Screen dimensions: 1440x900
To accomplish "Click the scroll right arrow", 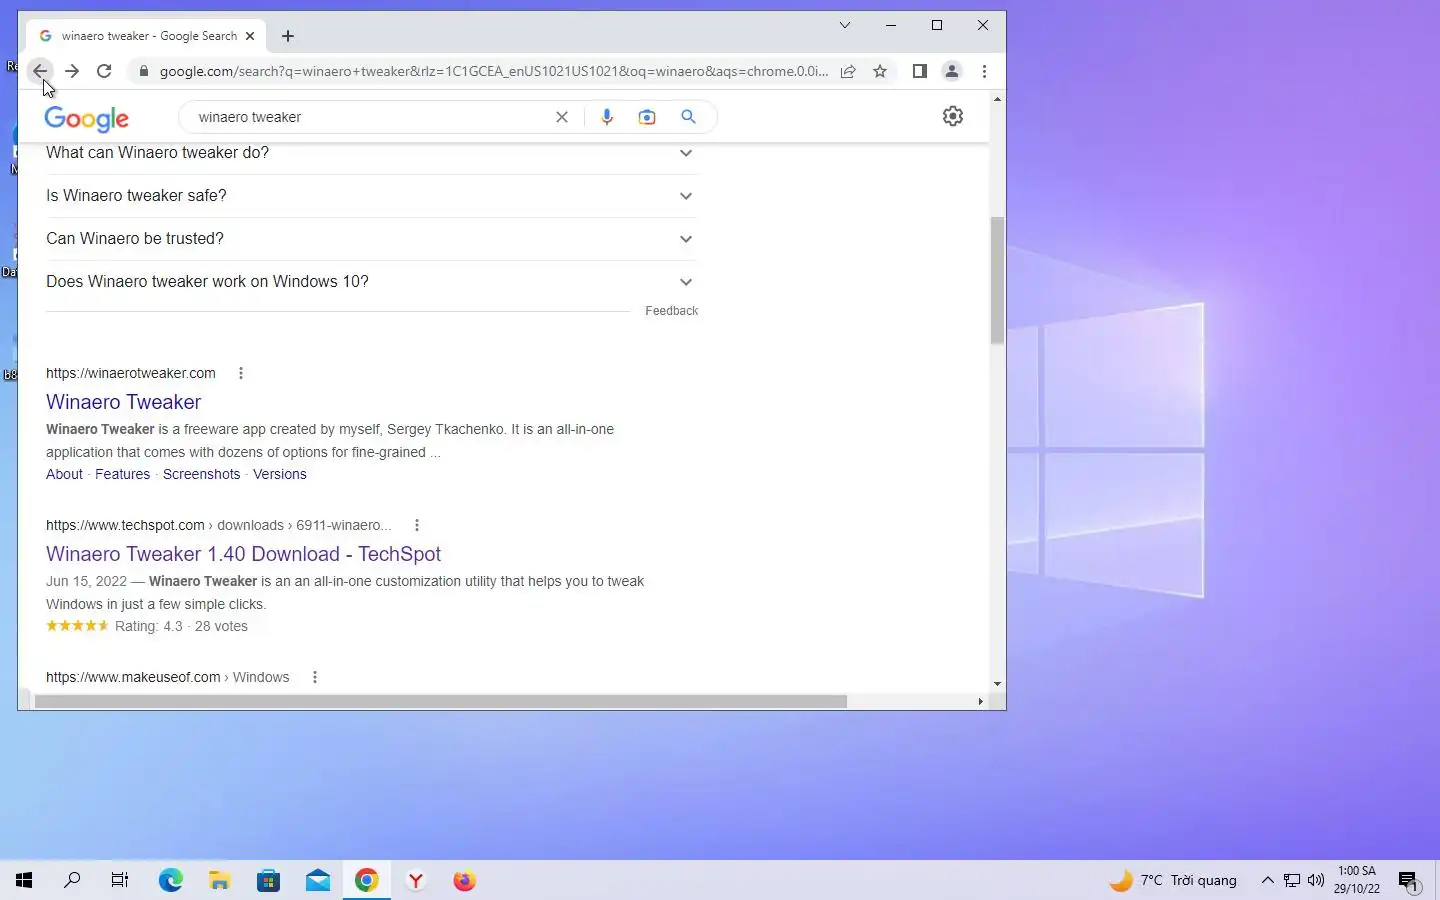I will pos(980,701).
